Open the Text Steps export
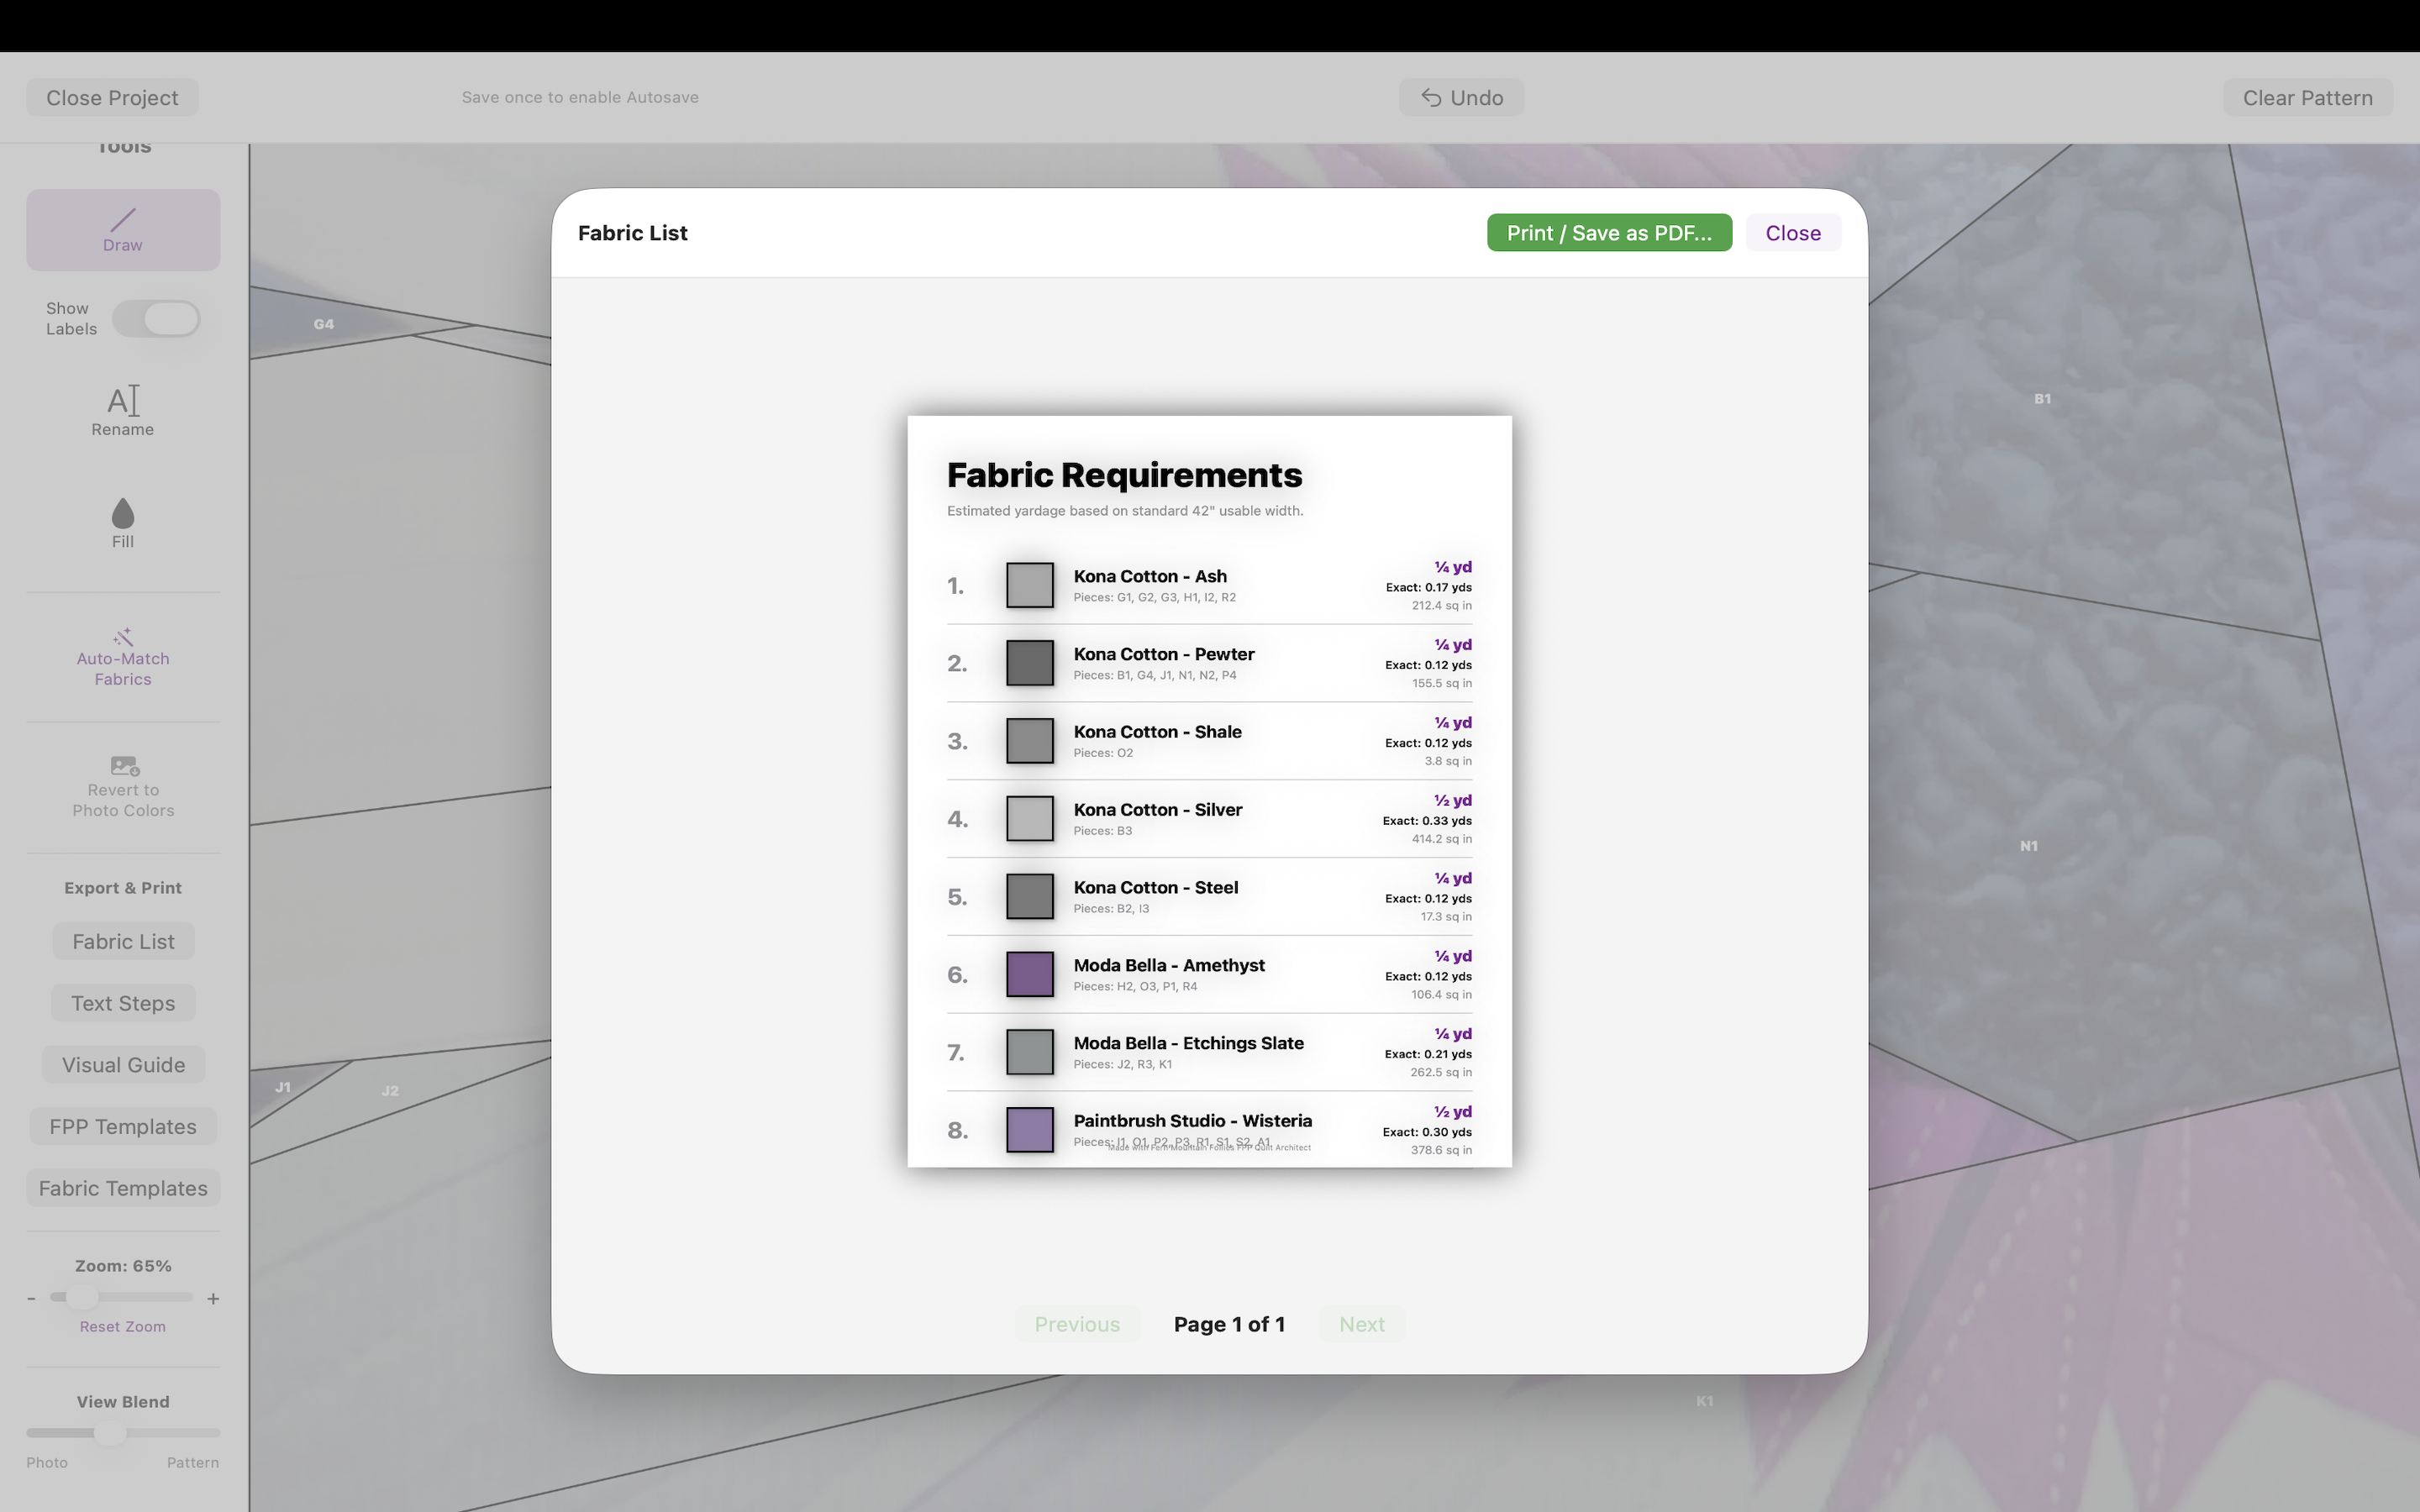The image size is (2420, 1512). point(123,1003)
